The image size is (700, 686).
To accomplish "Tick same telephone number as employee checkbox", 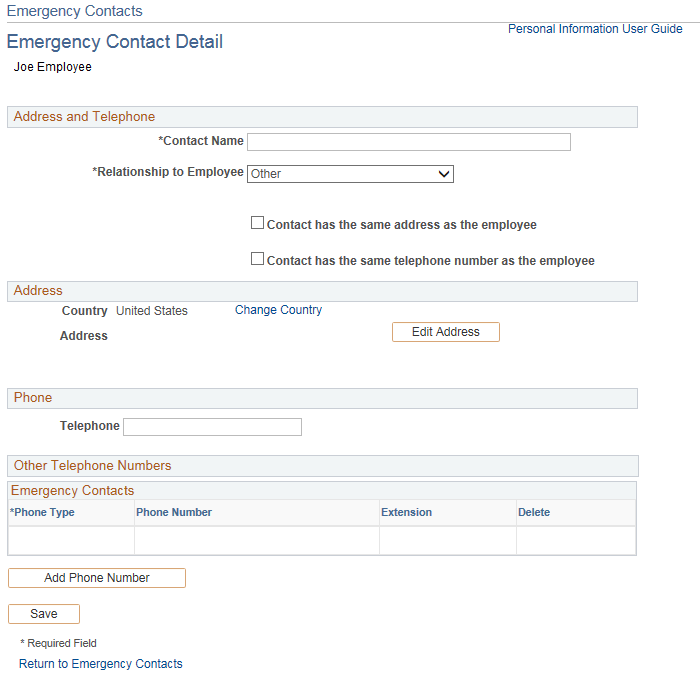I will 258,259.
